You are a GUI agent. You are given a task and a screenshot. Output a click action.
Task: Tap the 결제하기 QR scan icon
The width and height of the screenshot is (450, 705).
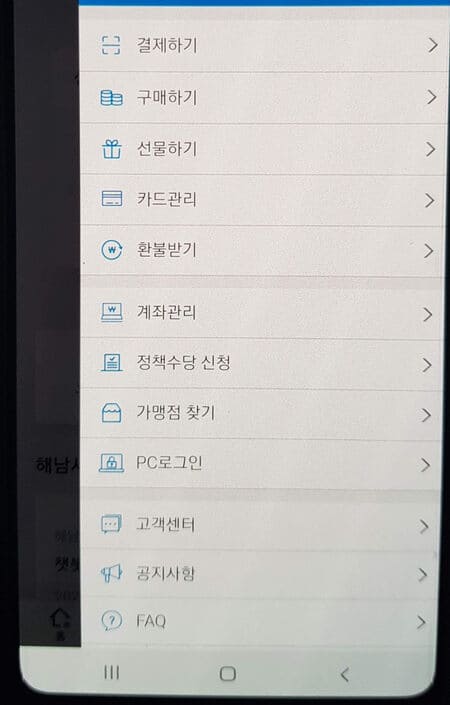111,45
